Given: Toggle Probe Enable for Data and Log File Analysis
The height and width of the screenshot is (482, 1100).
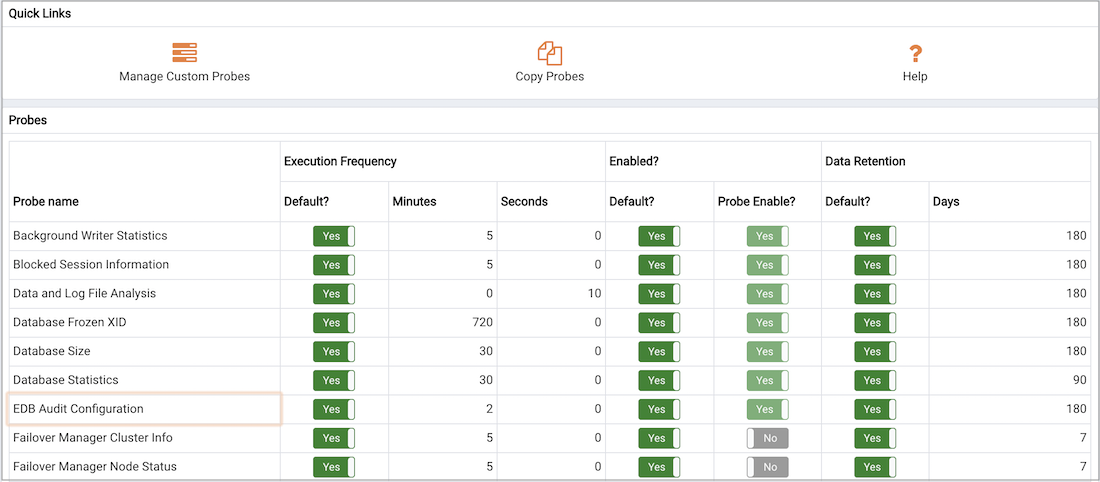Looking at the screenshot, I should click(x=767, y=293).
